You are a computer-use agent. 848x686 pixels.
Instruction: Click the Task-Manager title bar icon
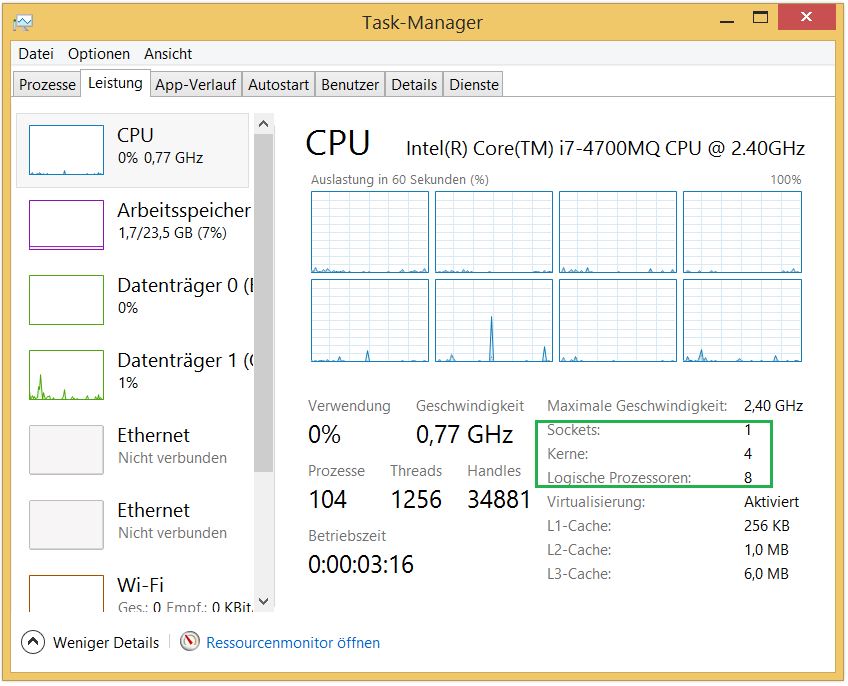coord(24,21)
